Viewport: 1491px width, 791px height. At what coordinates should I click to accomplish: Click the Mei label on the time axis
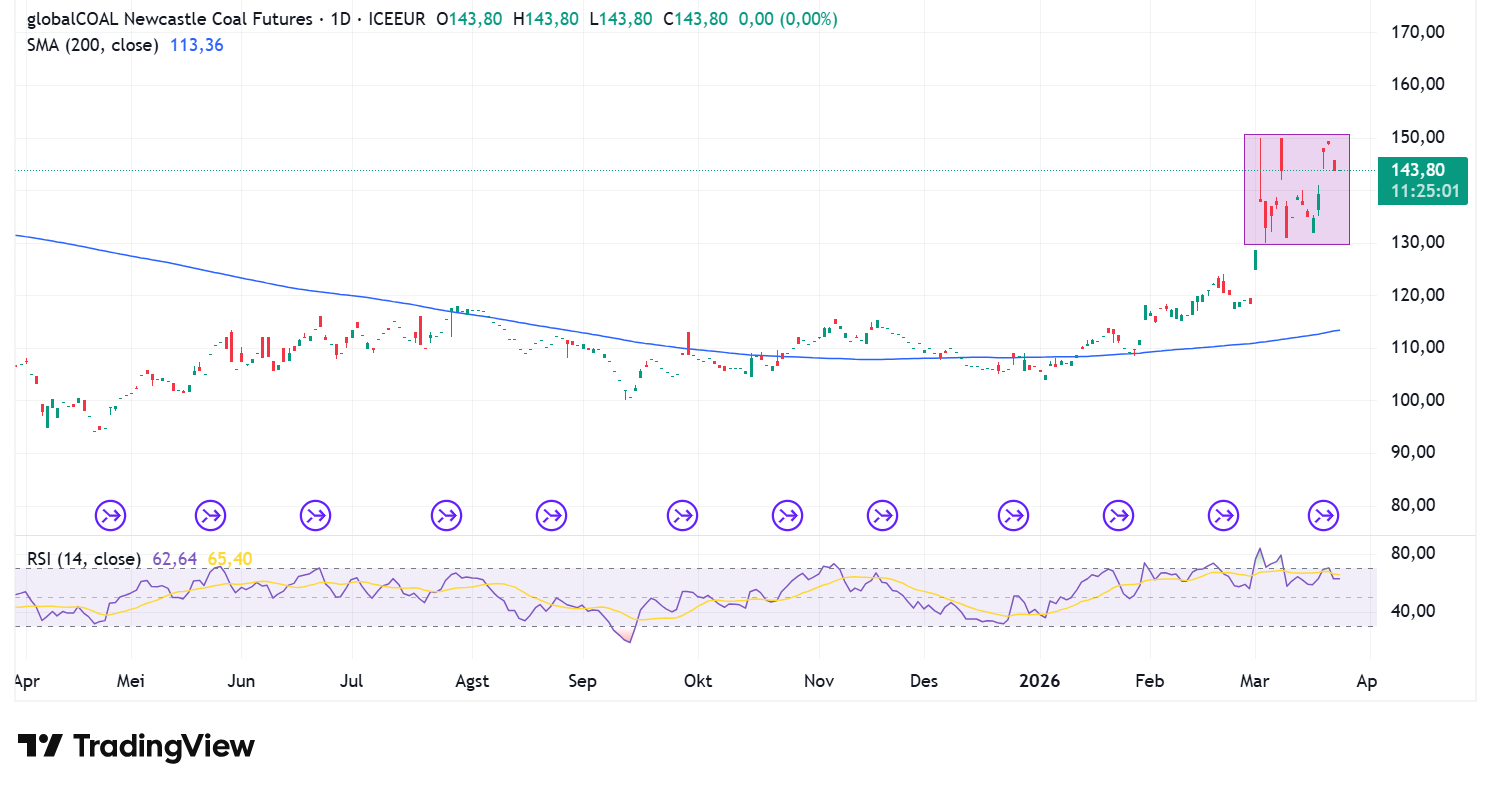(x=131, y=681)
